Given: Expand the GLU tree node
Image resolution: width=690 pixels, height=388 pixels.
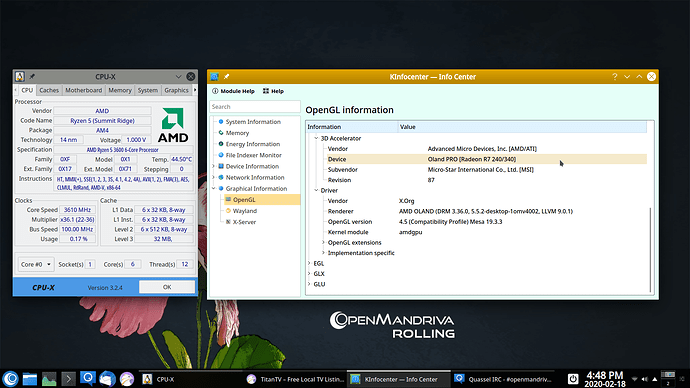Looking at the screenshot, I should click(x=309, y=284).
